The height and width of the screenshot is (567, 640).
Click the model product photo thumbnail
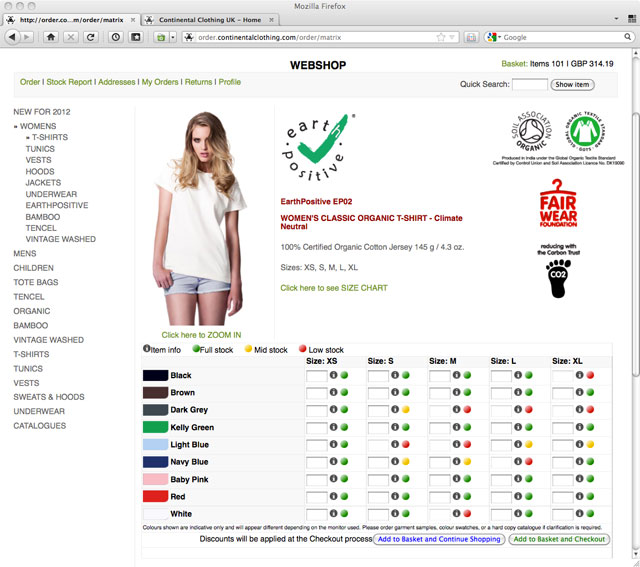pyautogui.click(x=200, y=218)
